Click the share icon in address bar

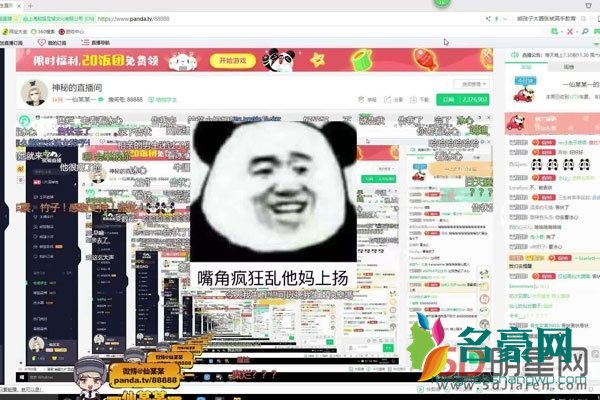pyautogui.click(x=488, y=18)
